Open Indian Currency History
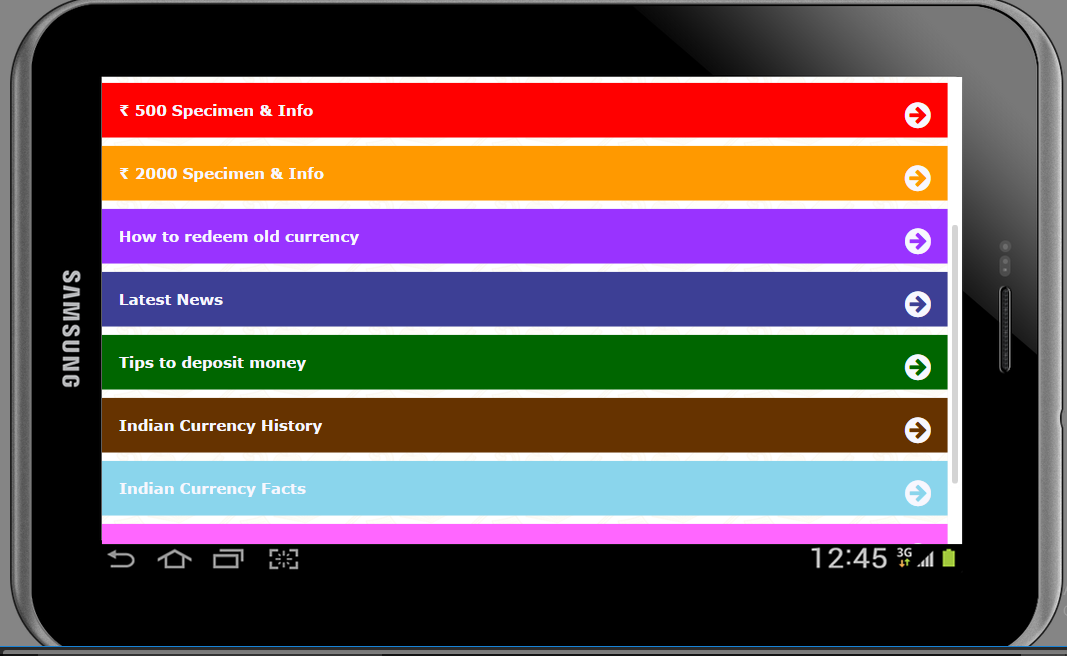This screenshot has height=656, width=1067. (x=525, y=425)
